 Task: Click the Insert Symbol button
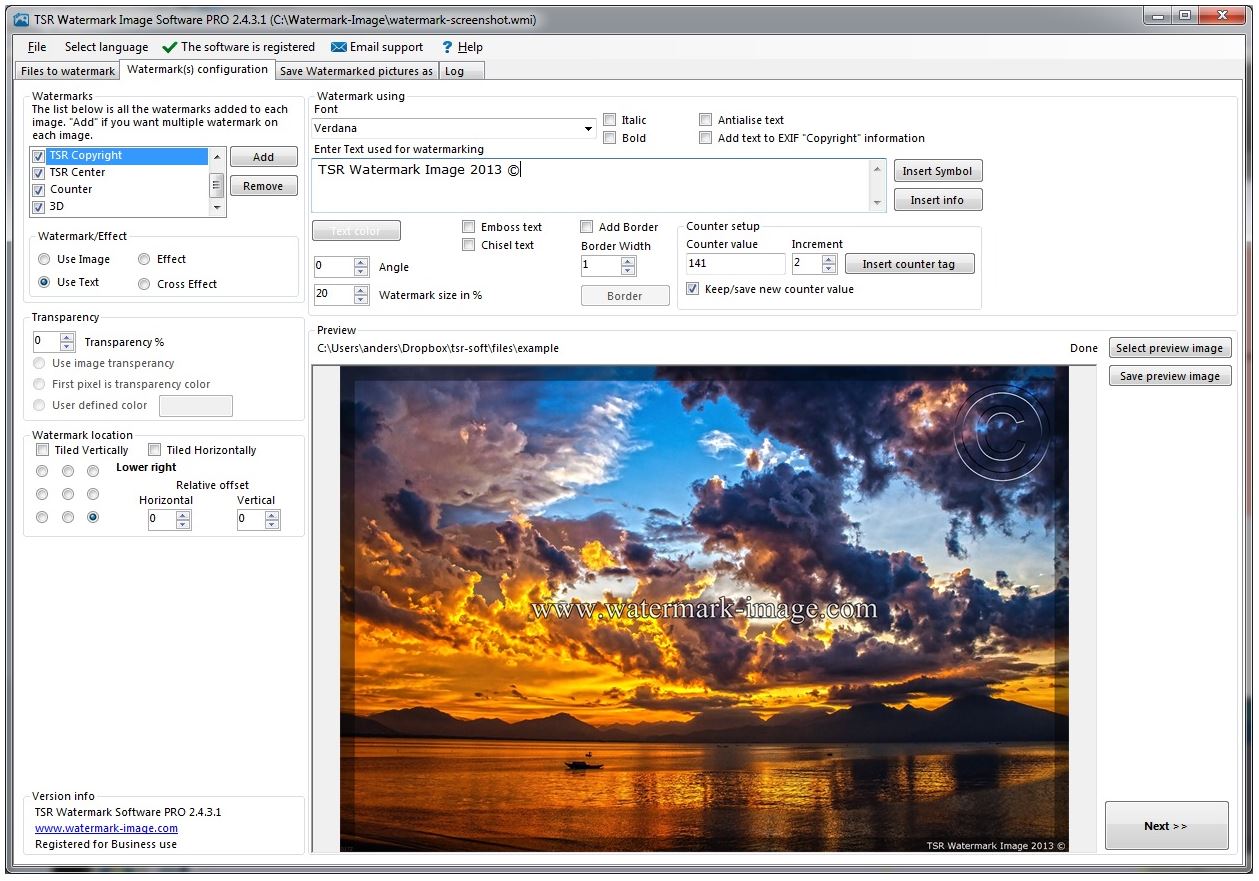pyautogui.click(x=937, y=171)
